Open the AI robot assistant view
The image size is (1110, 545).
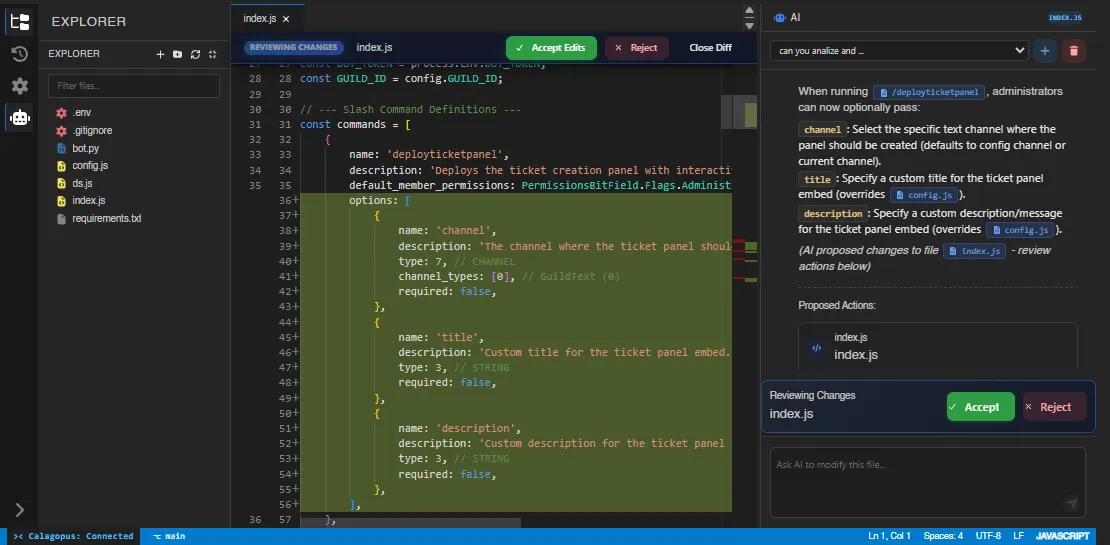(x=20, y=118)
